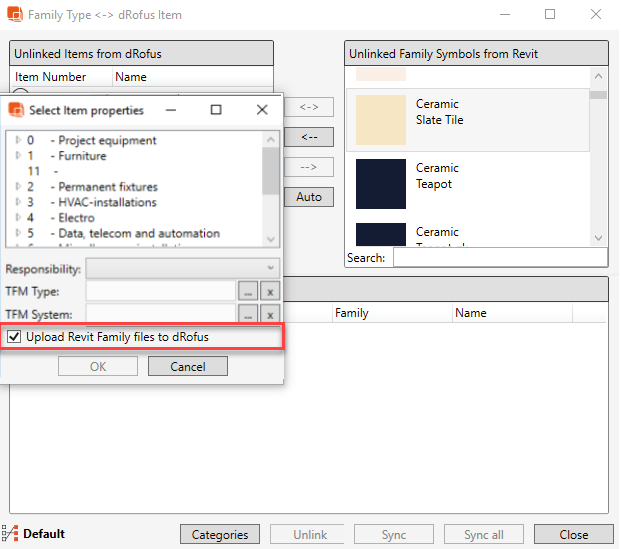Viewport: 621px width, 549px height.
Task: Click the Cancel button
Action: click(x=187, y=366)
